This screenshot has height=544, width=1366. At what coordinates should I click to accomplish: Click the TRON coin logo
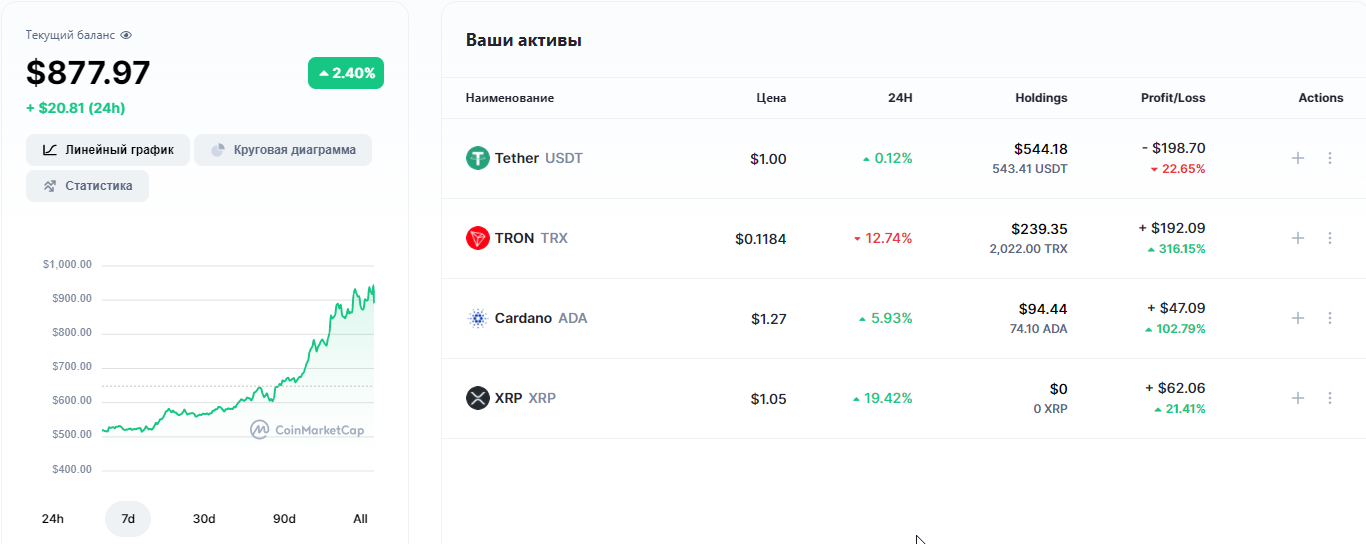click(478, 238)
